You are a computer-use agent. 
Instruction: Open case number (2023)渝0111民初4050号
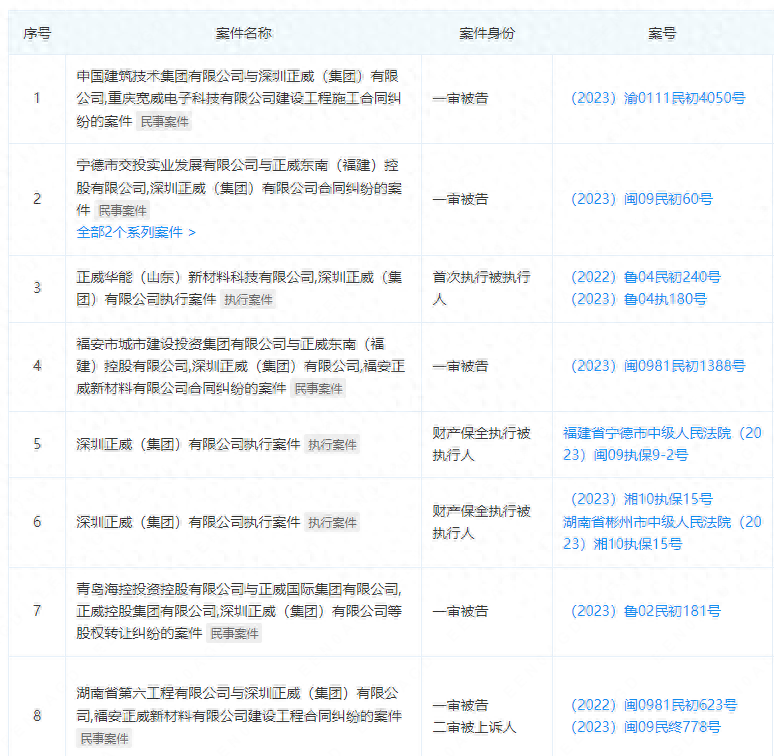coord(658,98)
